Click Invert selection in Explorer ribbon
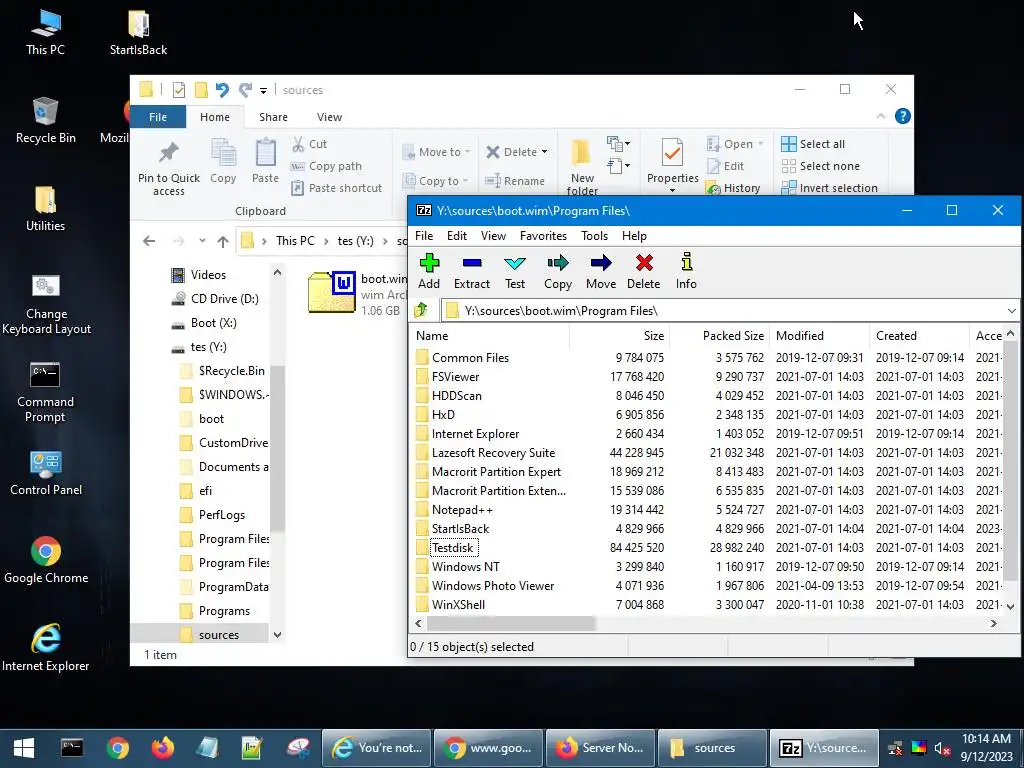 click(x=829, y=188)
